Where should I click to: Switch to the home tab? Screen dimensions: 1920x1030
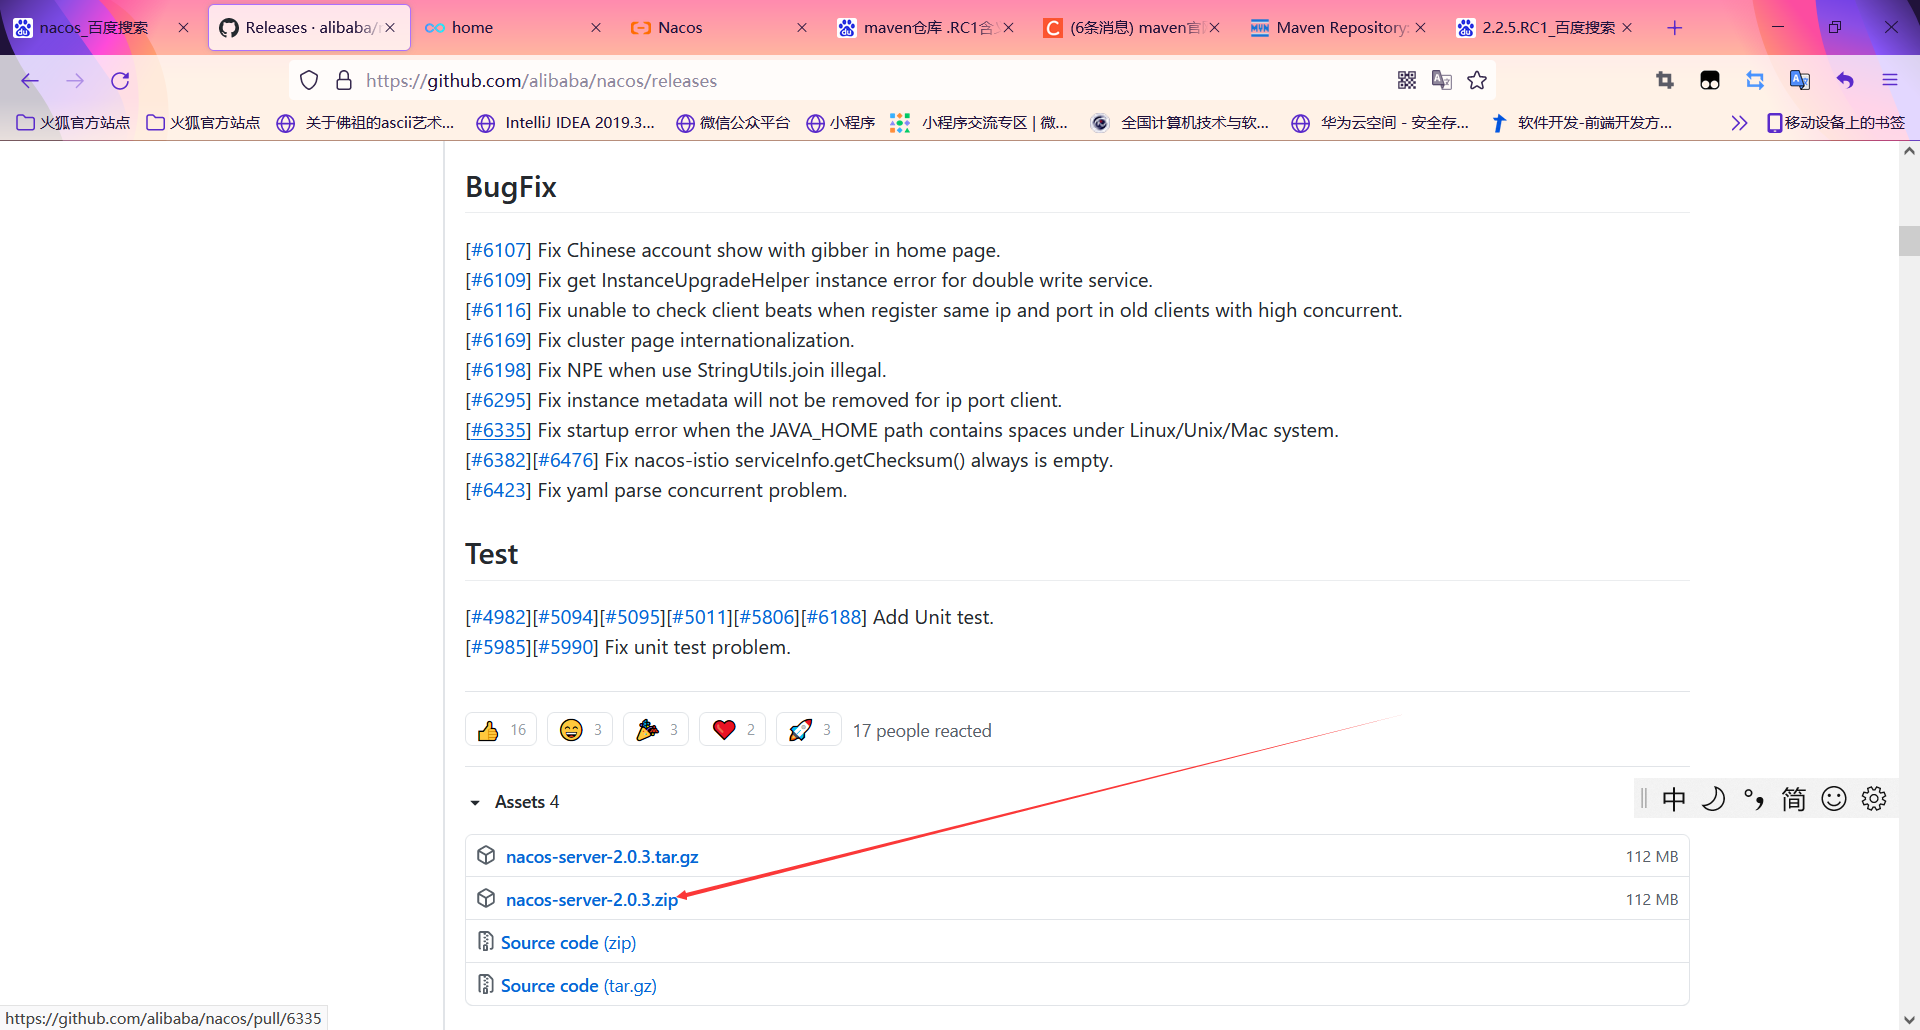click(512, 28)
